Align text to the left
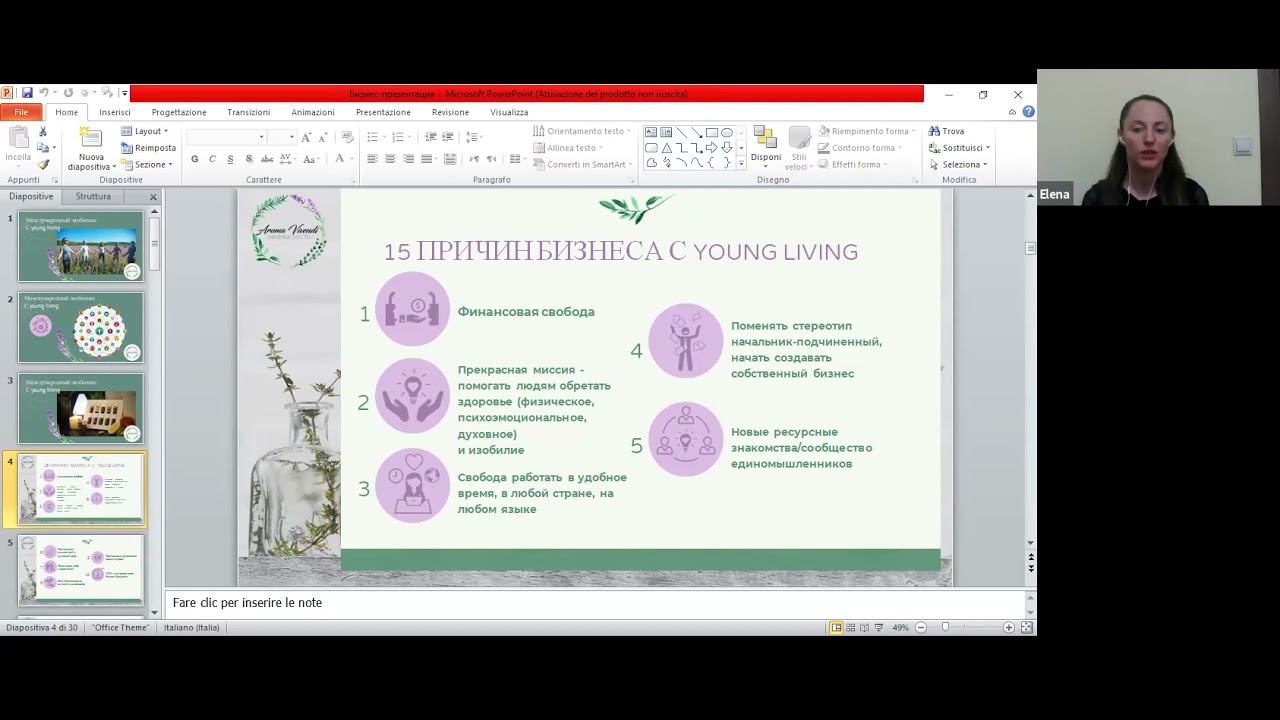The image size is (1280, 720). click(372, 159)
